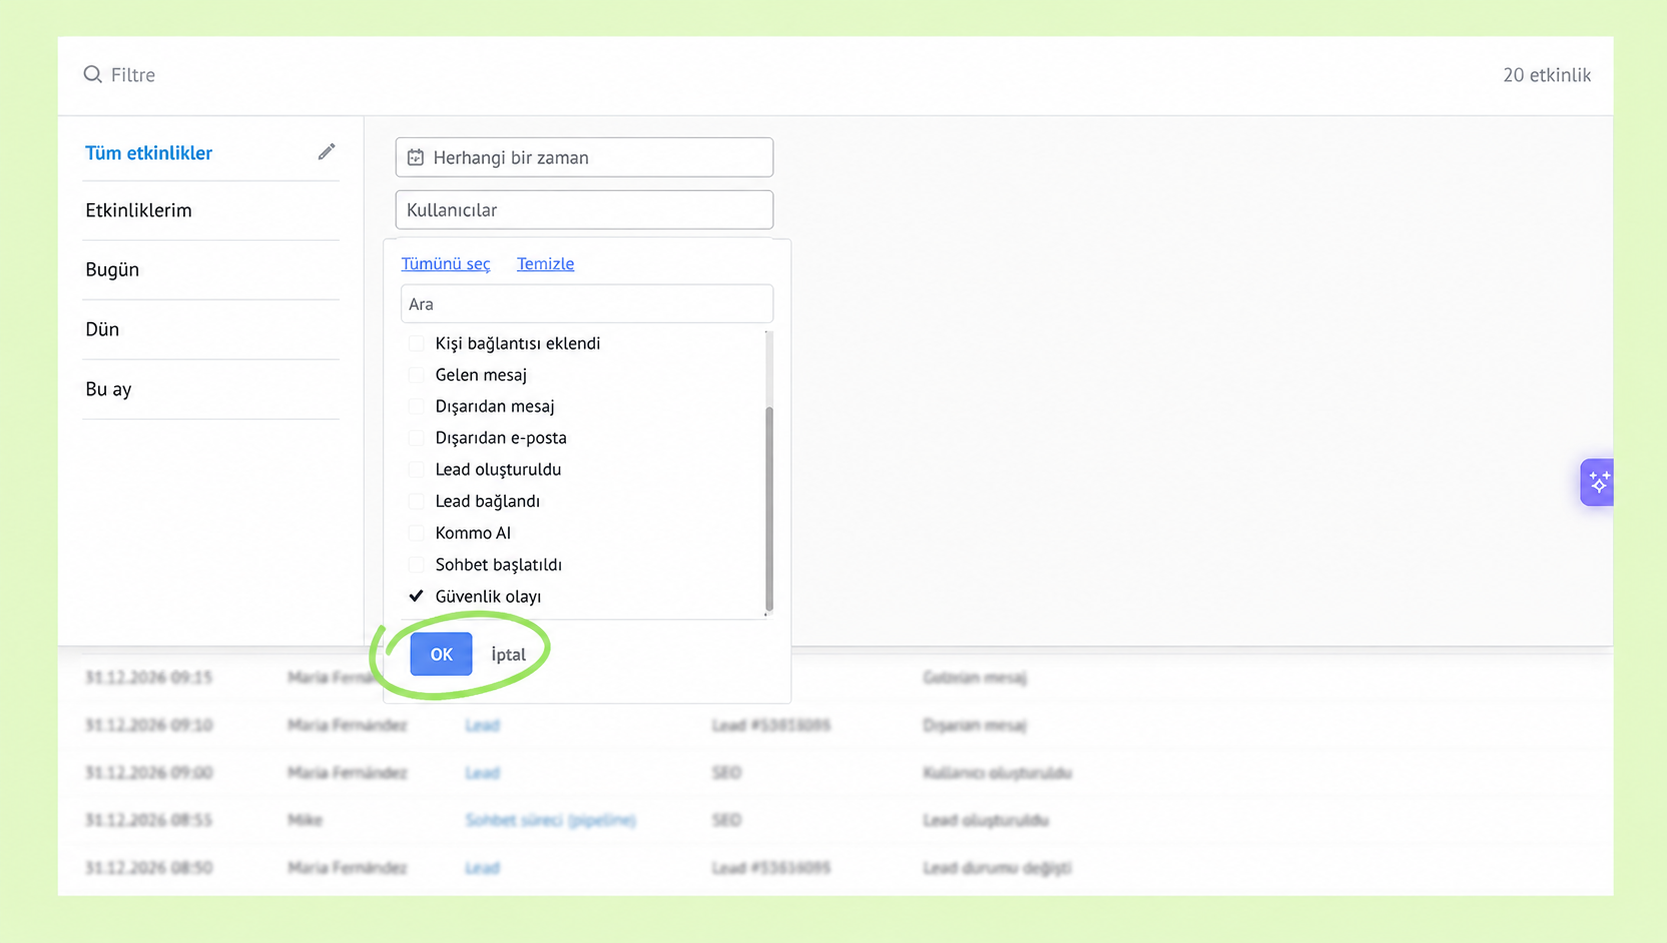Screen dimensions: 1667x943
Task: Click the 20 etkinlik count text
Action: (x=1547, y=75)
